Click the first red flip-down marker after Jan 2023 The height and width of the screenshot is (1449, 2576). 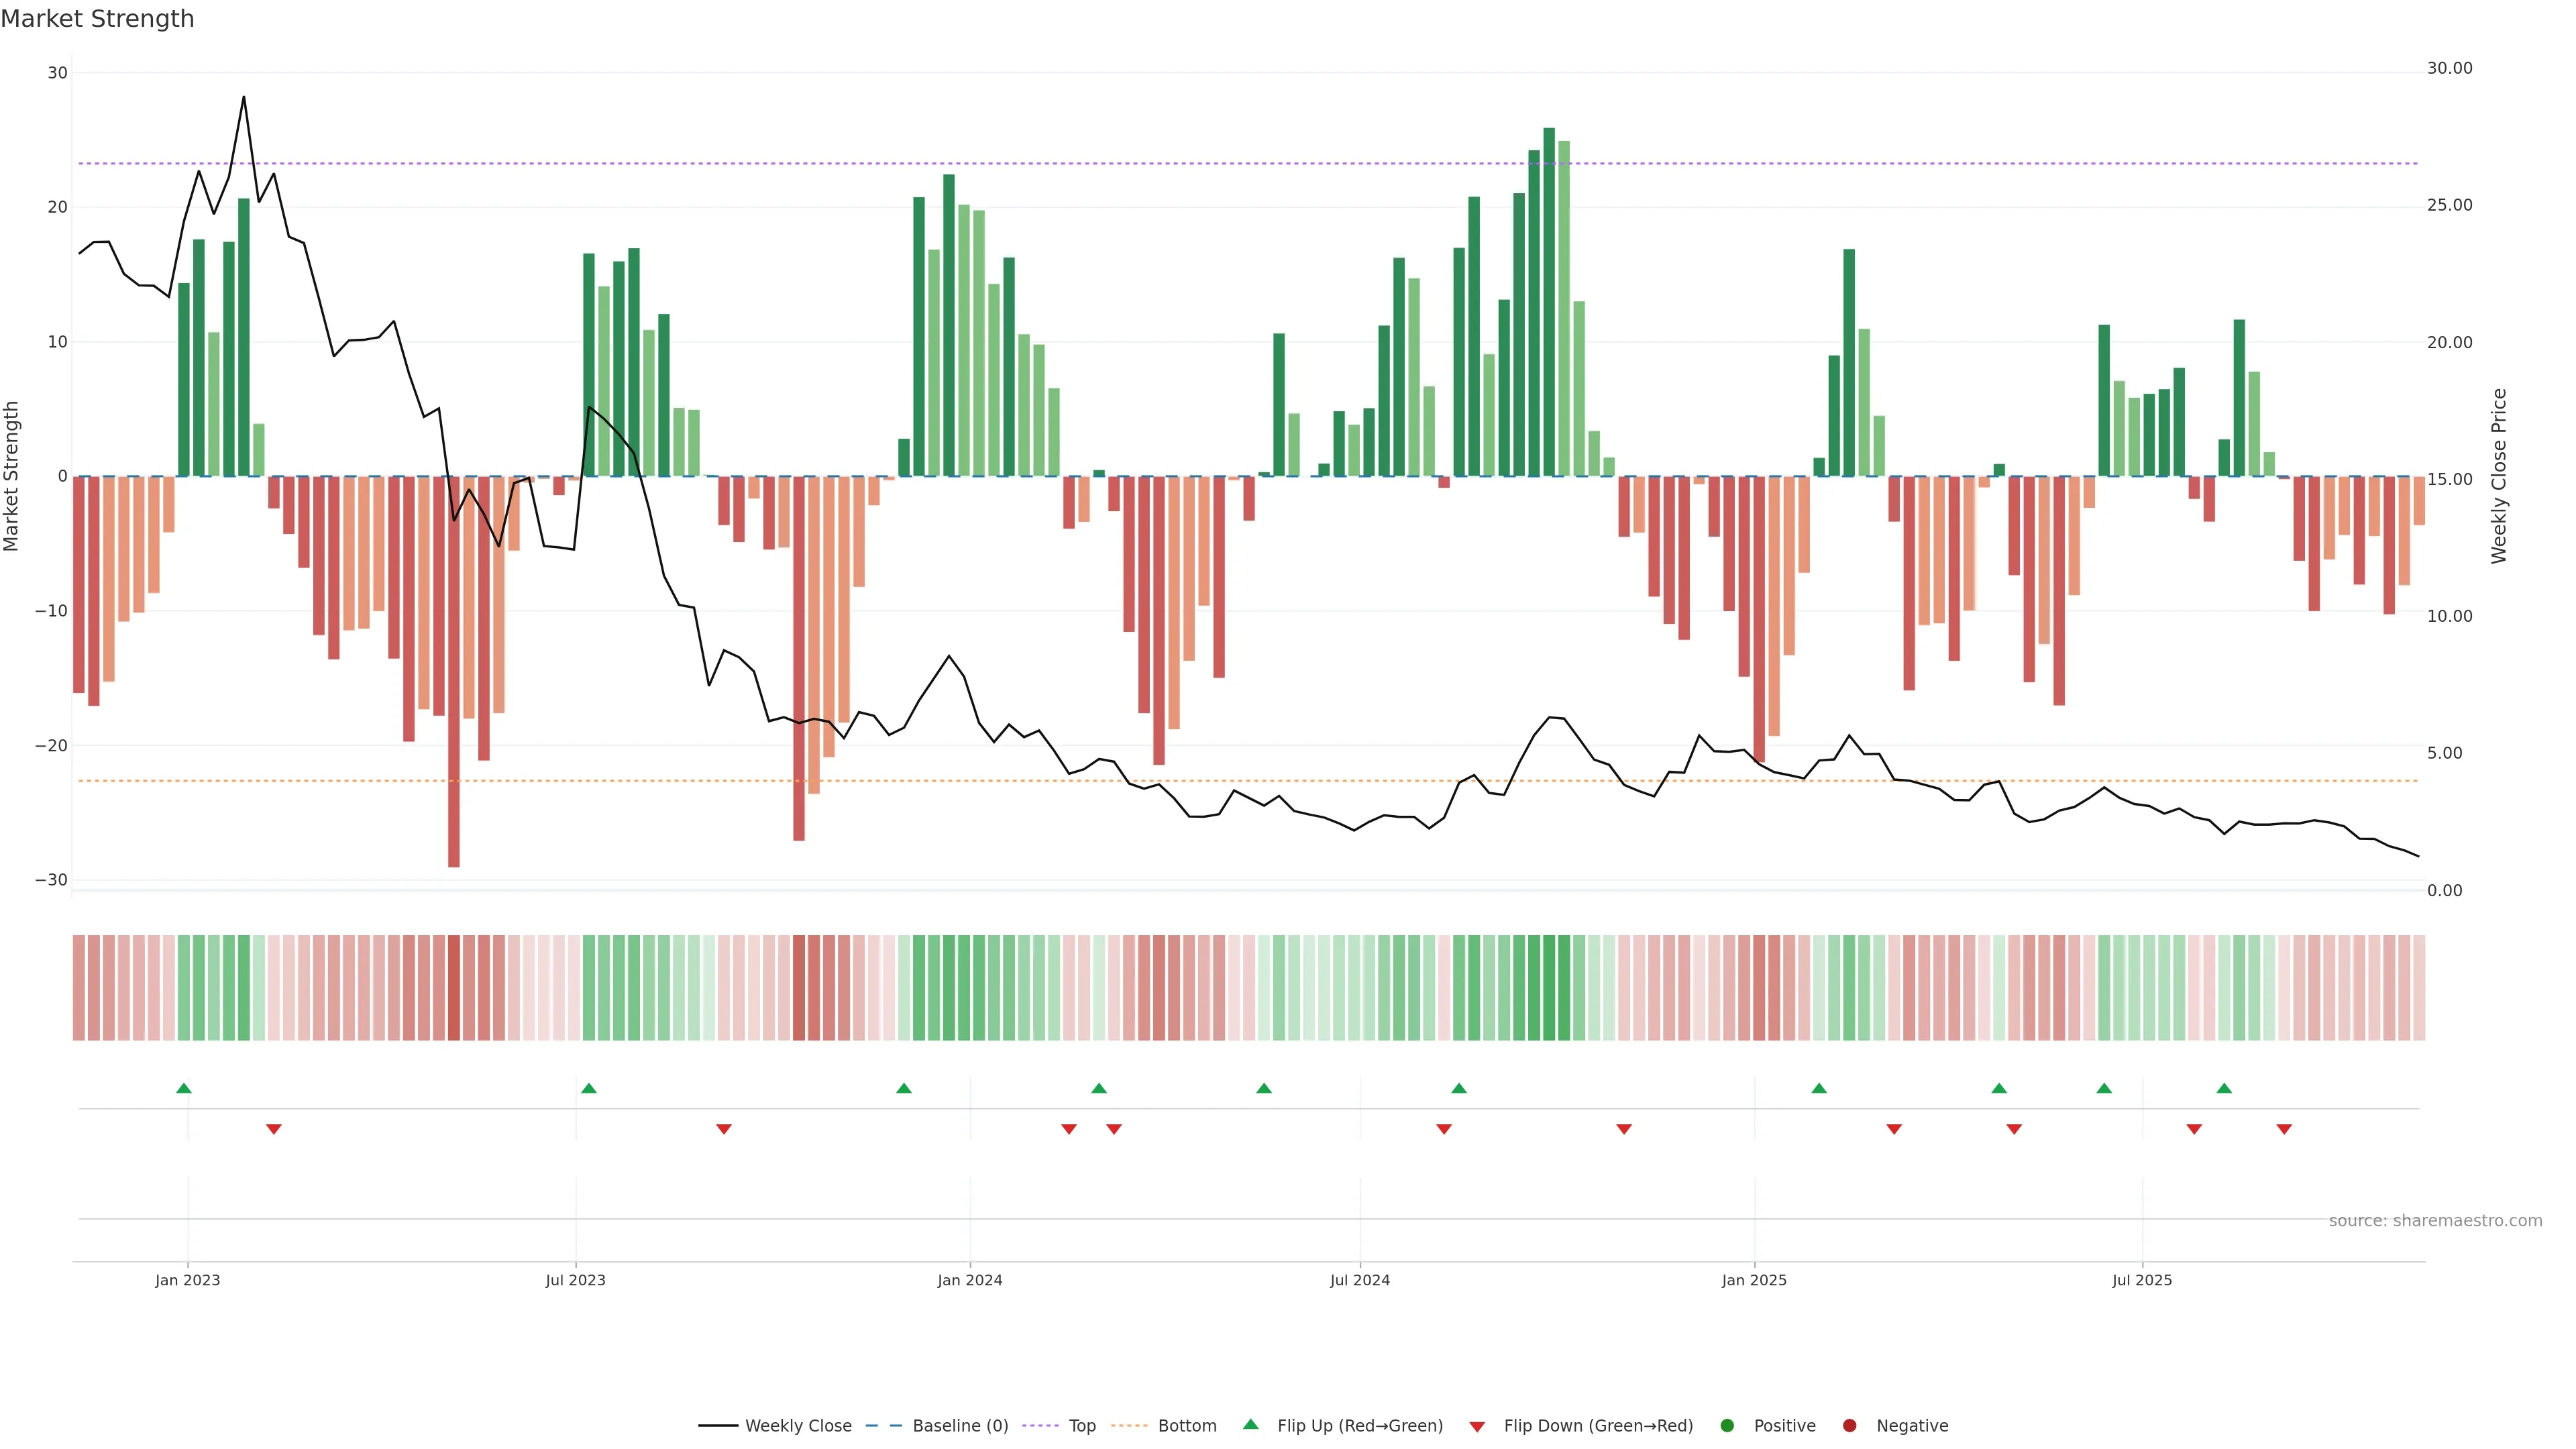pos(273,1129)
